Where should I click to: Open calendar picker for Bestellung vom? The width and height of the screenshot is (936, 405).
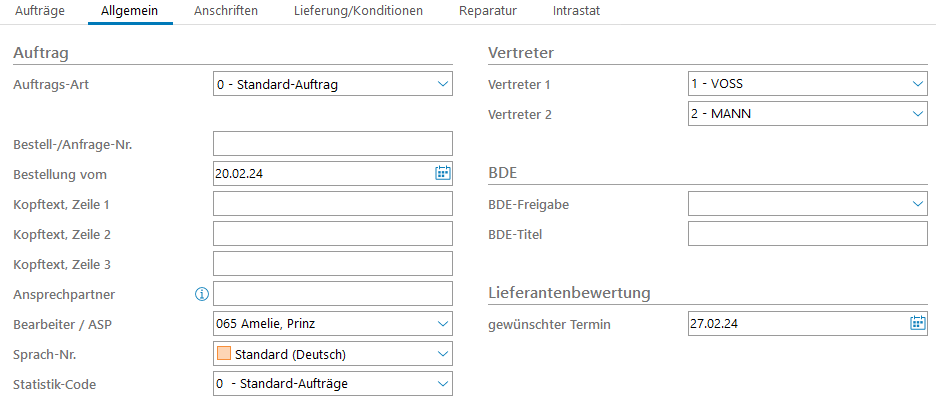coord(443,174)
